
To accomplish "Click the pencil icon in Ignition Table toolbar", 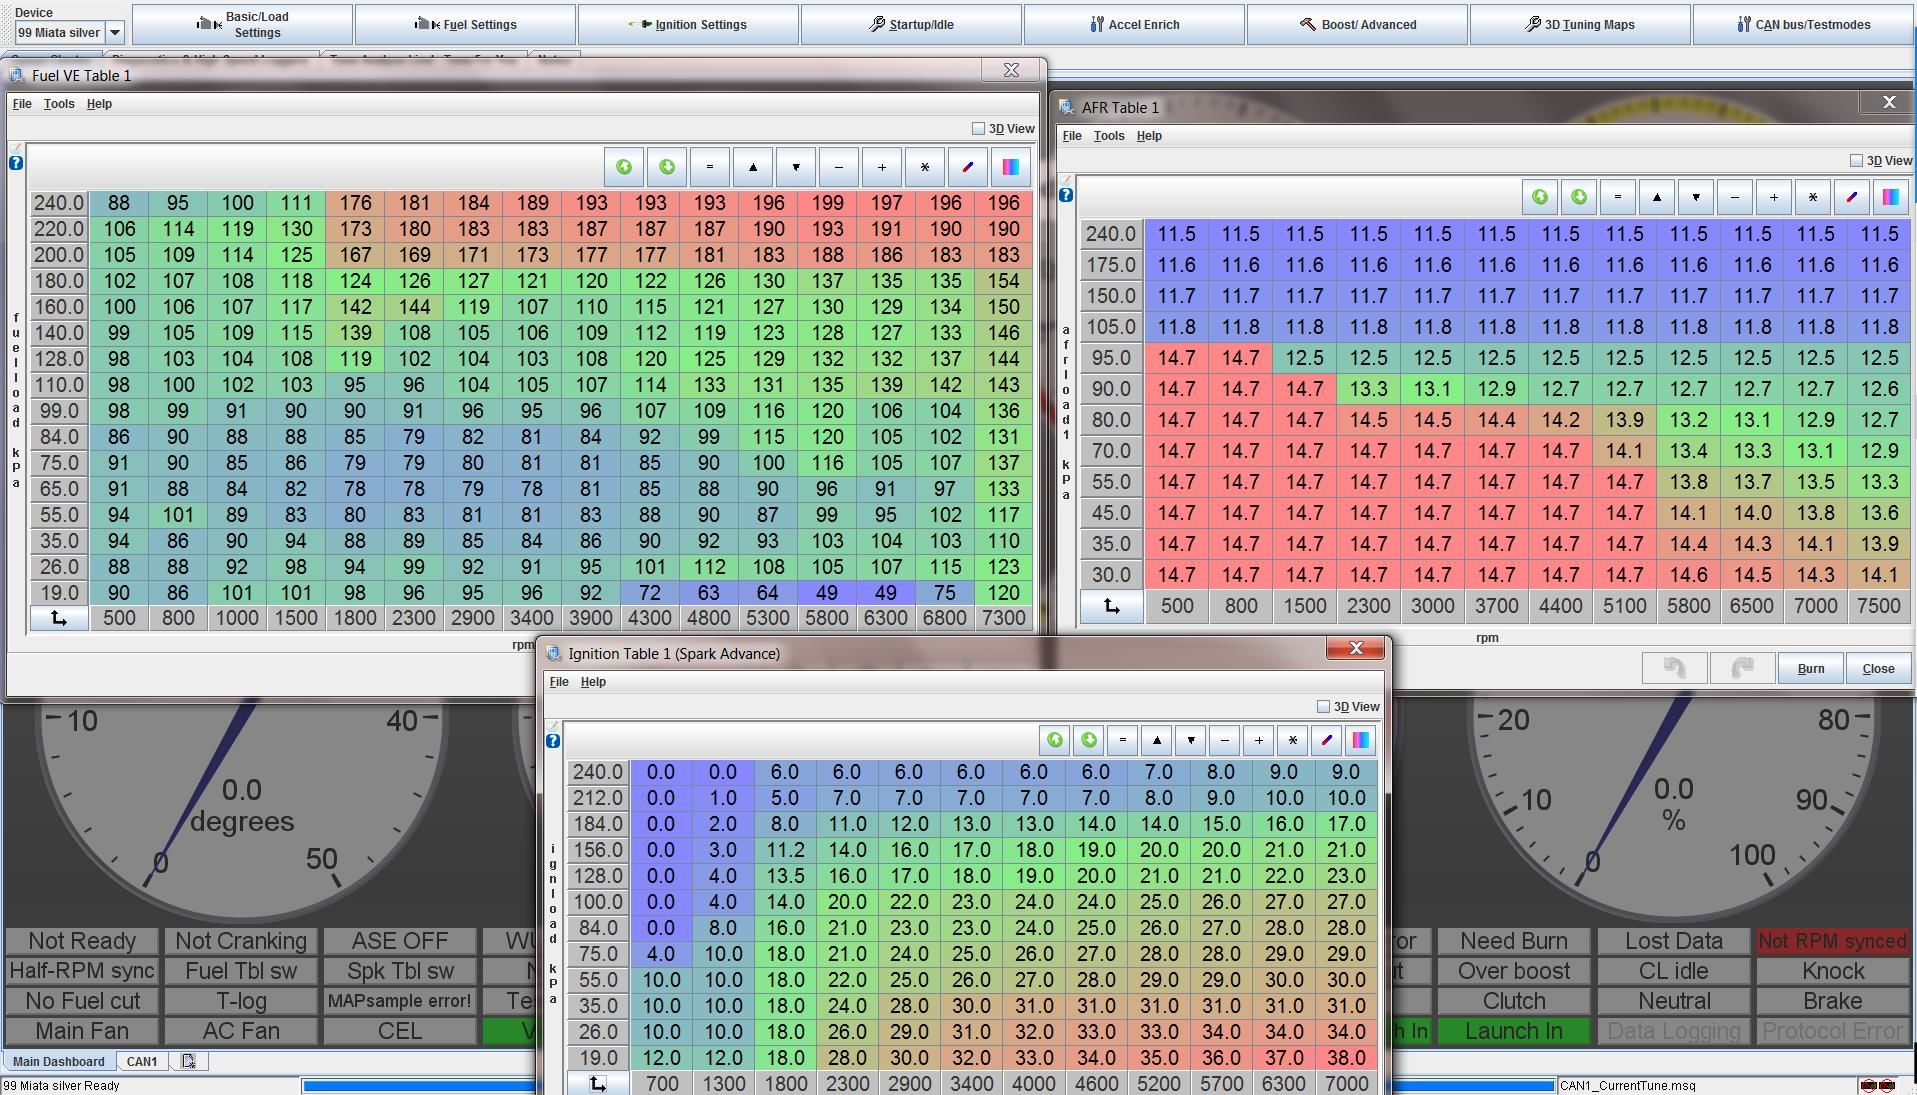I will [x=1327, y=741].
